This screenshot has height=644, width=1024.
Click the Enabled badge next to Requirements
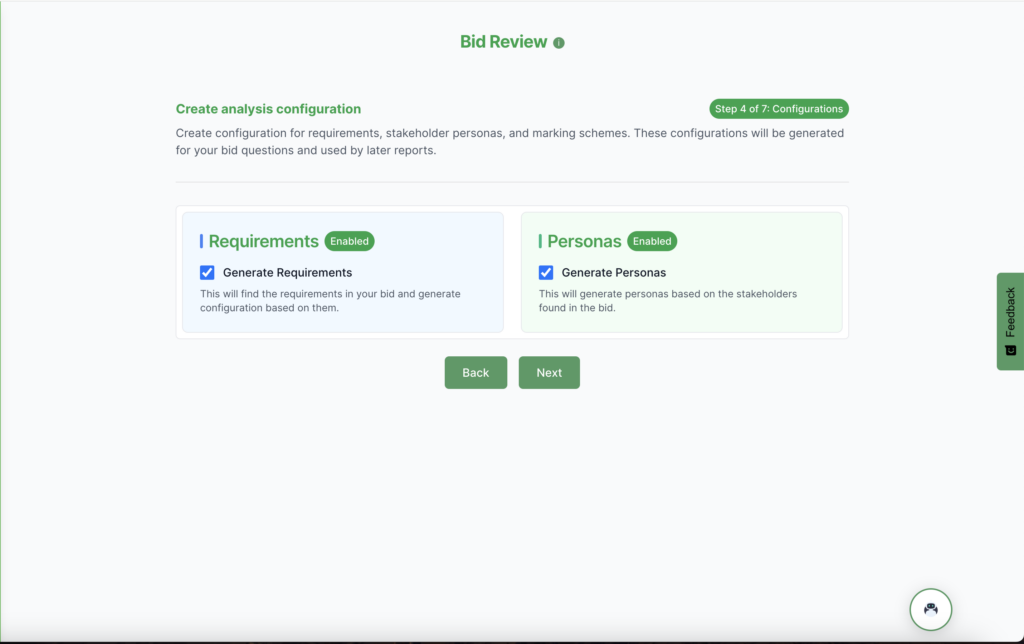pyautogui.click(x=349, y=241)
